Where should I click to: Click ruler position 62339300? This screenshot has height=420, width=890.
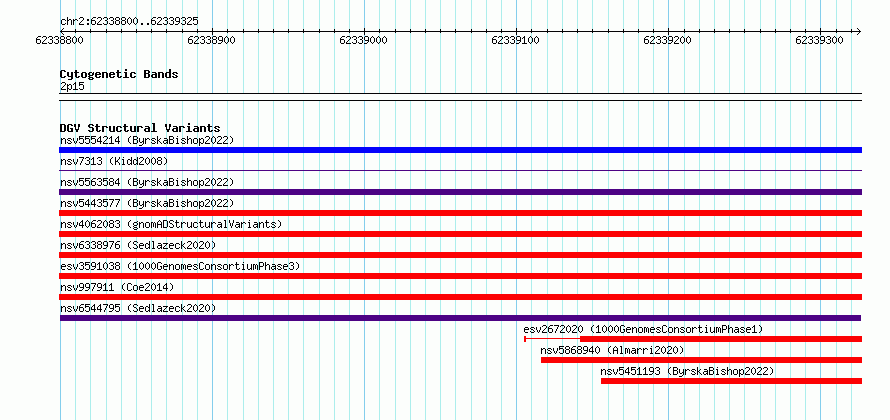pos(820,40)
